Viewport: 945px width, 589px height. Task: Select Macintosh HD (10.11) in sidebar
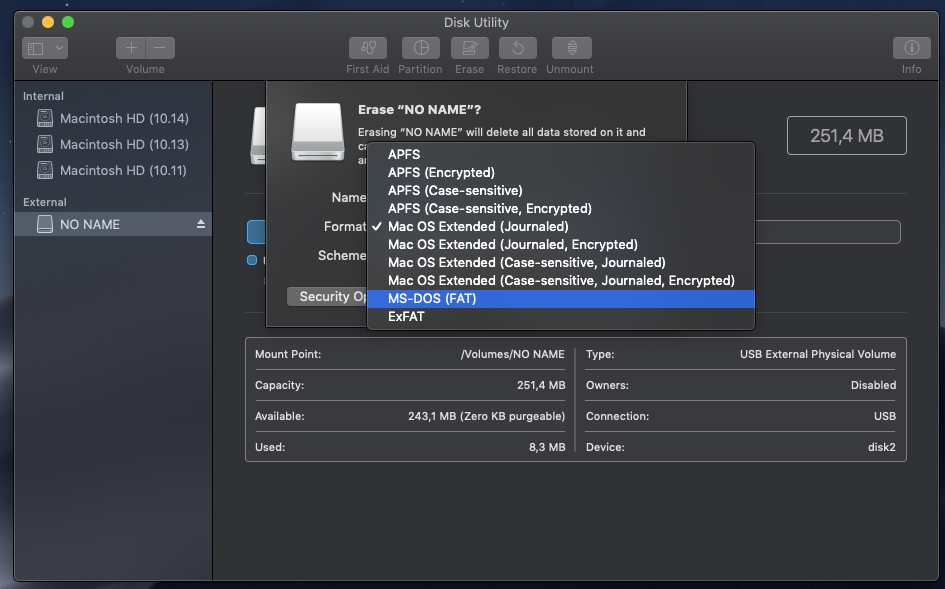(113, 171)
